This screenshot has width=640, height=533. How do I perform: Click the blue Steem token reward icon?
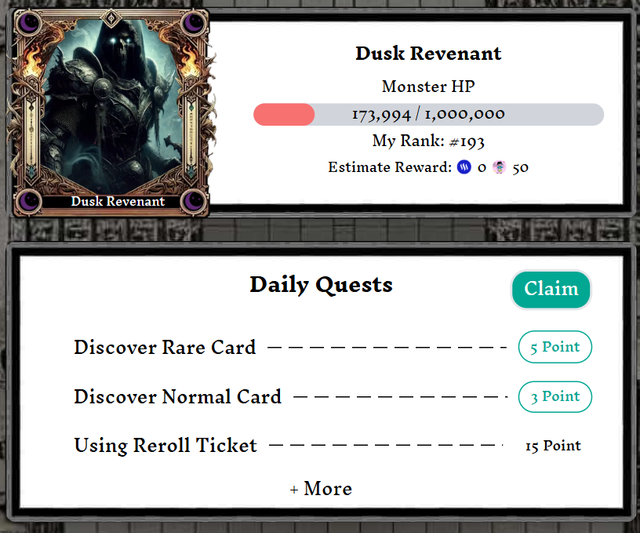pos(464,167)
